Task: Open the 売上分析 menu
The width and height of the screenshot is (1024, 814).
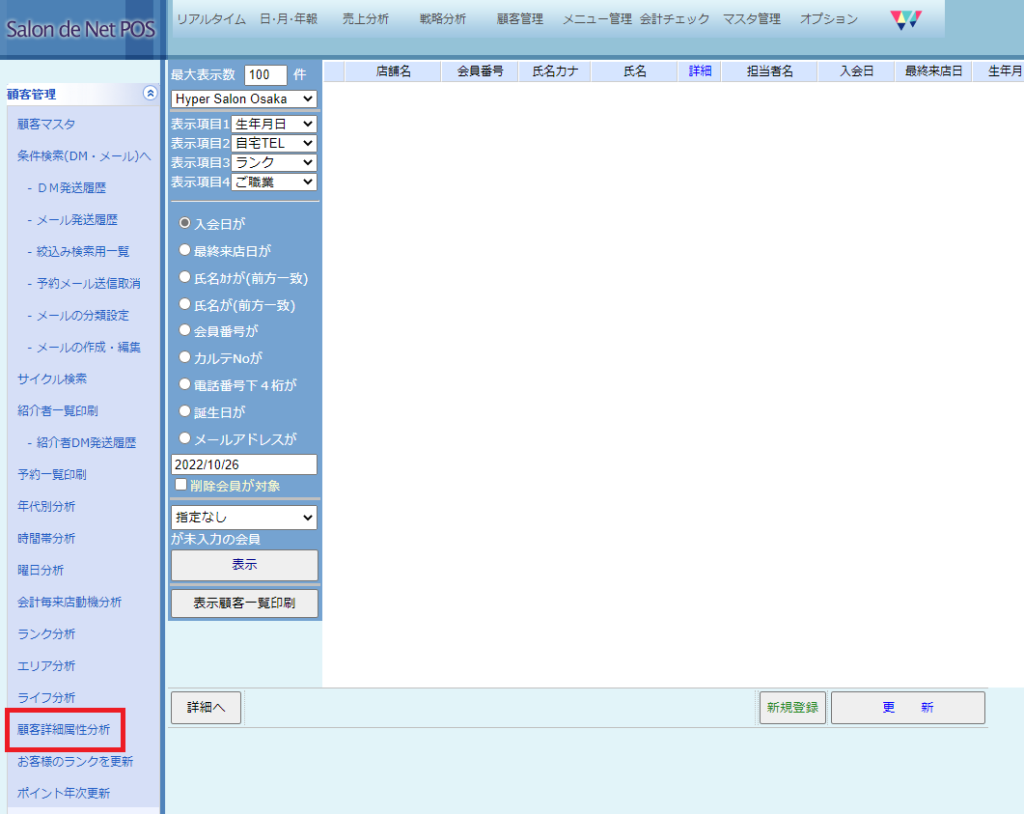Action: pyautogui.click(x=365, y=19)
